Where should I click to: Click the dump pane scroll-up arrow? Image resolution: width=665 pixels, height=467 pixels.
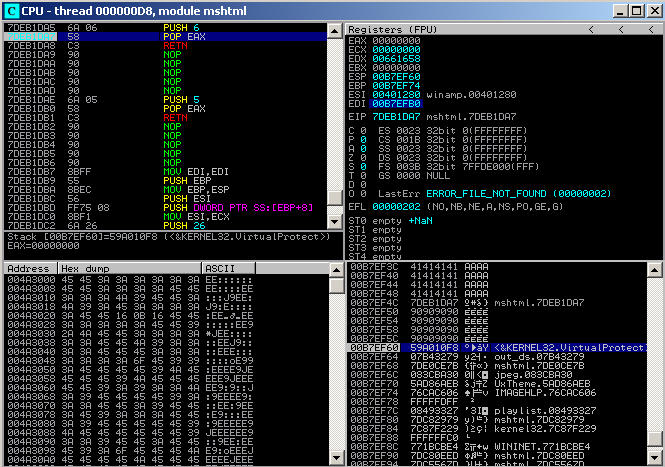(x=337, y=269)
